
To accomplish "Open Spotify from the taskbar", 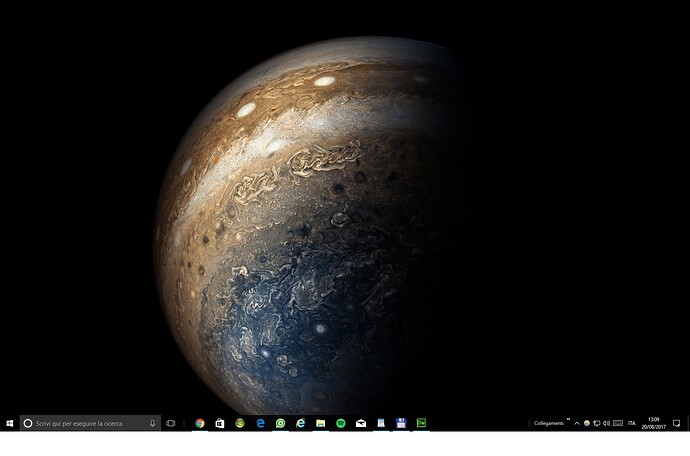I will [x=341, y=423].
